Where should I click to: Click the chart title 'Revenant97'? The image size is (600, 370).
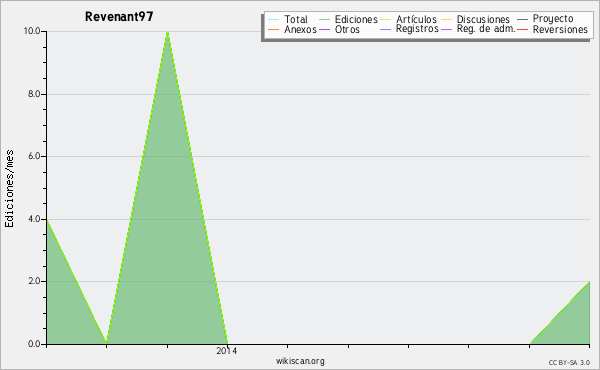119,16
